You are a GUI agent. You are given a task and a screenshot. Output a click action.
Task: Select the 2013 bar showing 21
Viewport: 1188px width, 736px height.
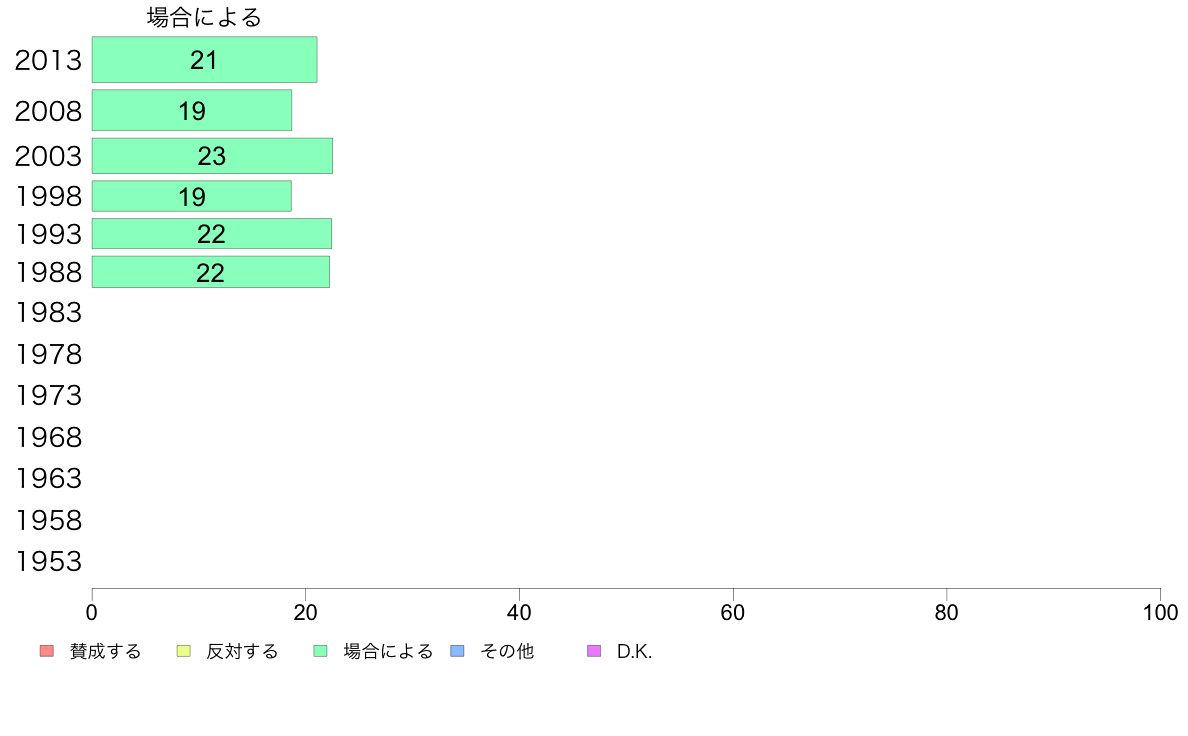205,60
